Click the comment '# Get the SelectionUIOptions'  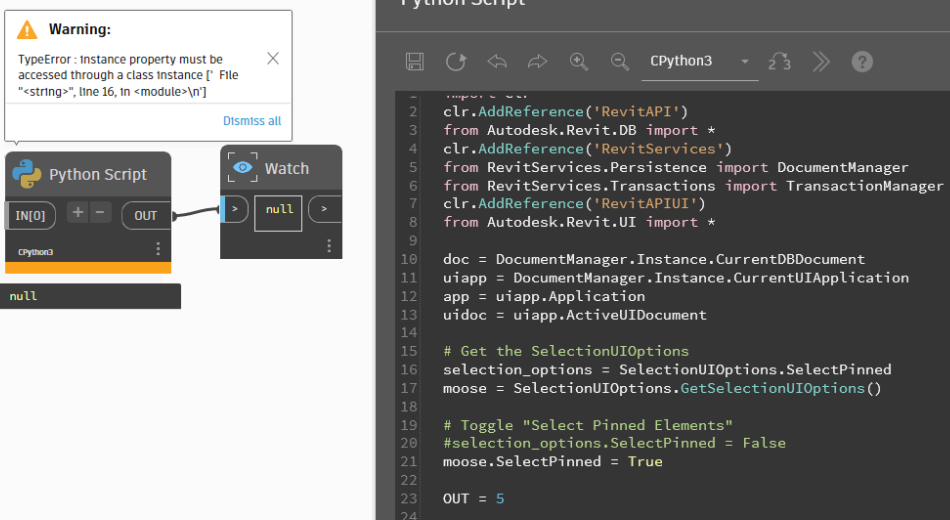[x=566, y=352]
